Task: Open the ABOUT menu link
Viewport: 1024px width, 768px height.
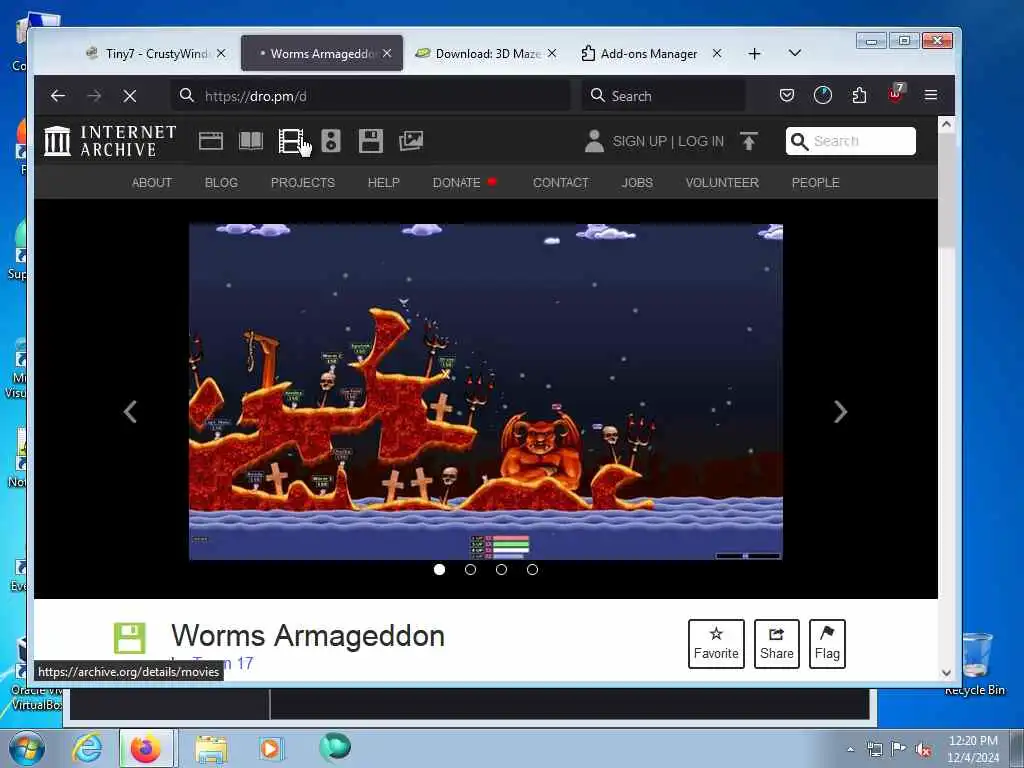Action: pos(152,183)
